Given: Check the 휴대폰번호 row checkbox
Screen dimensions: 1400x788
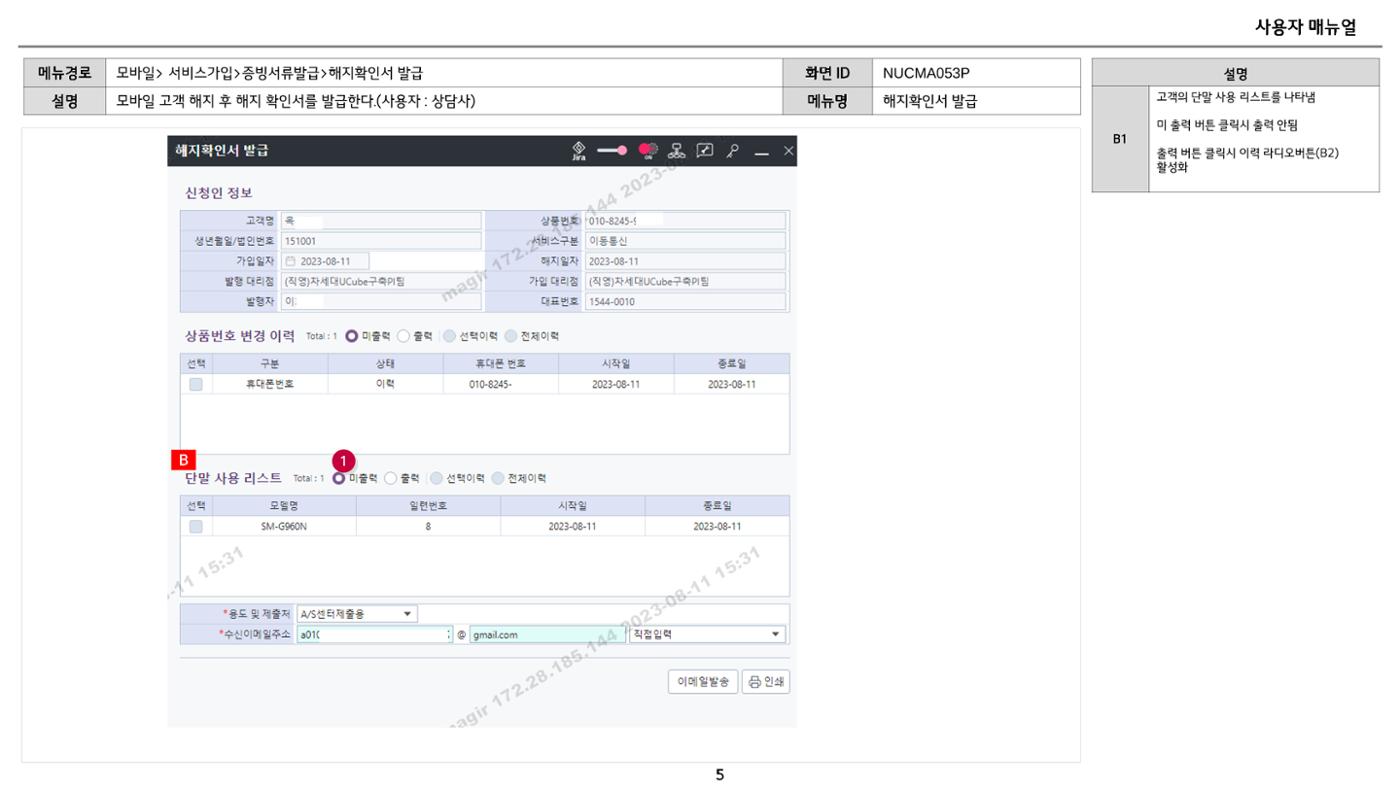Looking at the screenshot, I should [196, 384].
